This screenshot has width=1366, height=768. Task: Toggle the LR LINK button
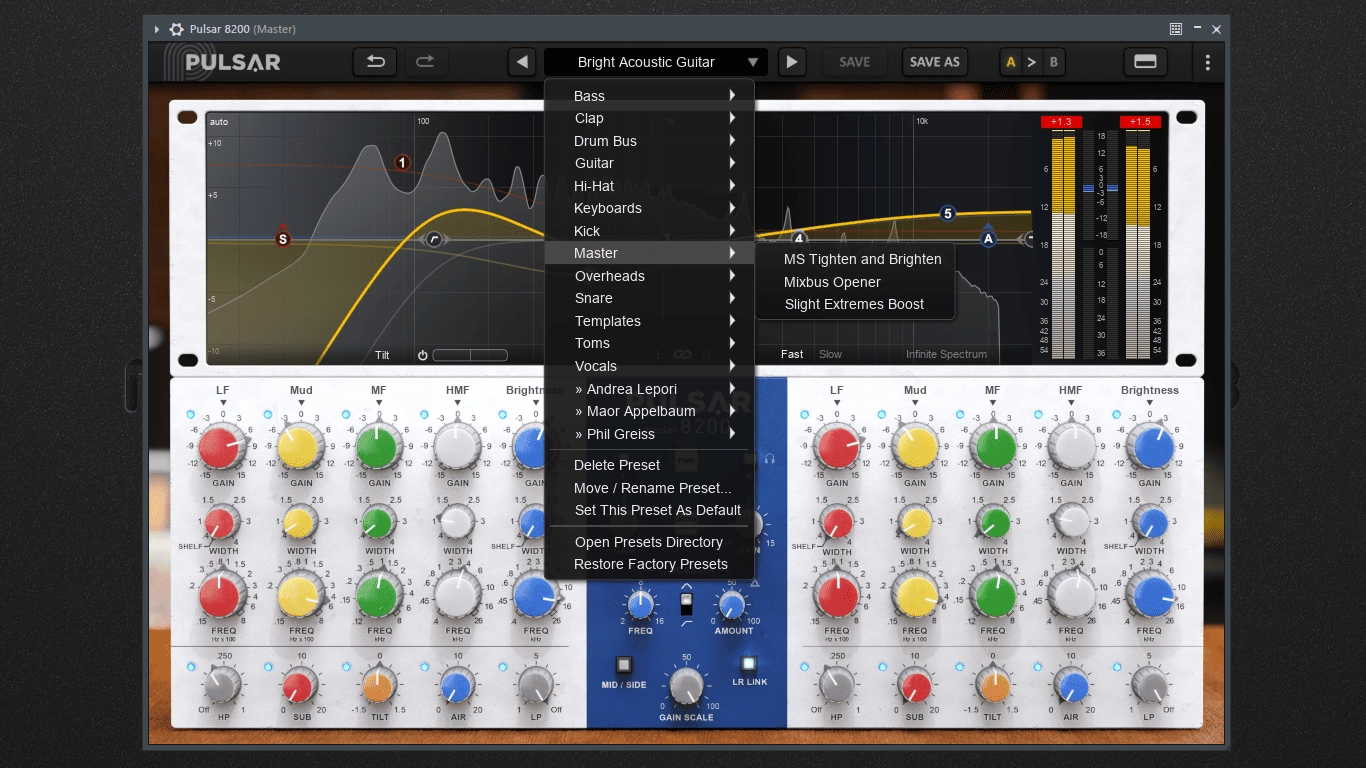tap(748, 663)
